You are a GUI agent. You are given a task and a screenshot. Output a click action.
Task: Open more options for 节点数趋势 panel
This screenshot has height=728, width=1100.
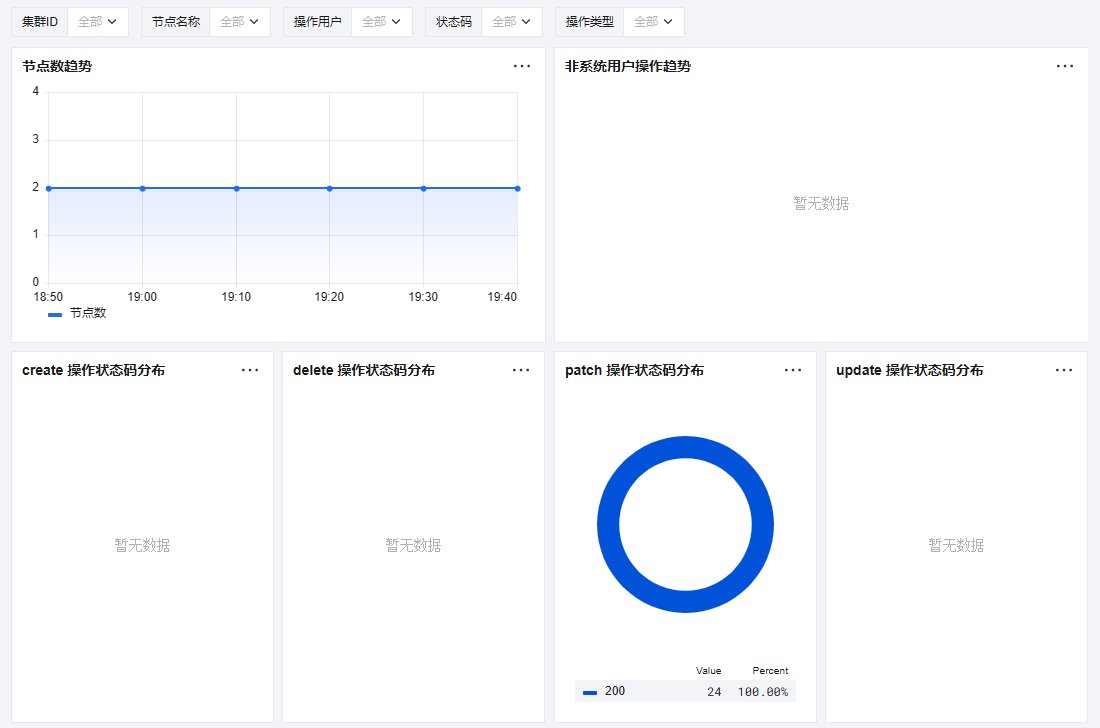coord(522,66)
